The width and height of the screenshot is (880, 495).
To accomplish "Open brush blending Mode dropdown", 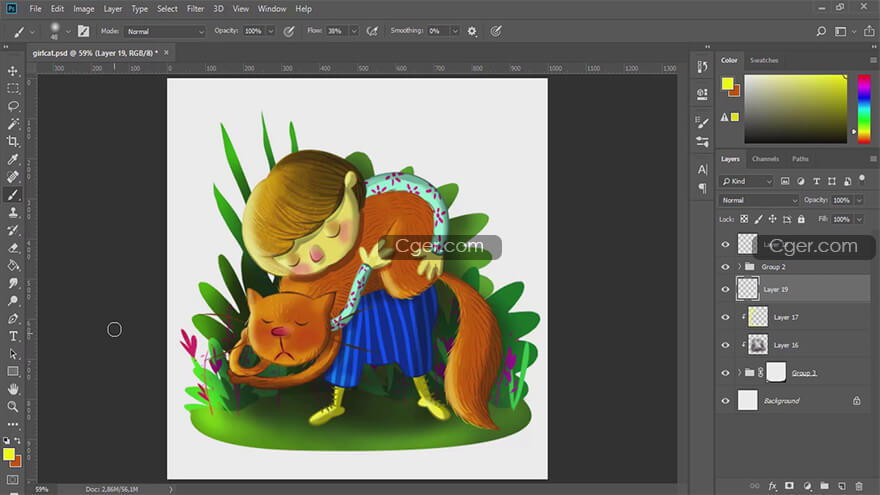I will point(165,31).
